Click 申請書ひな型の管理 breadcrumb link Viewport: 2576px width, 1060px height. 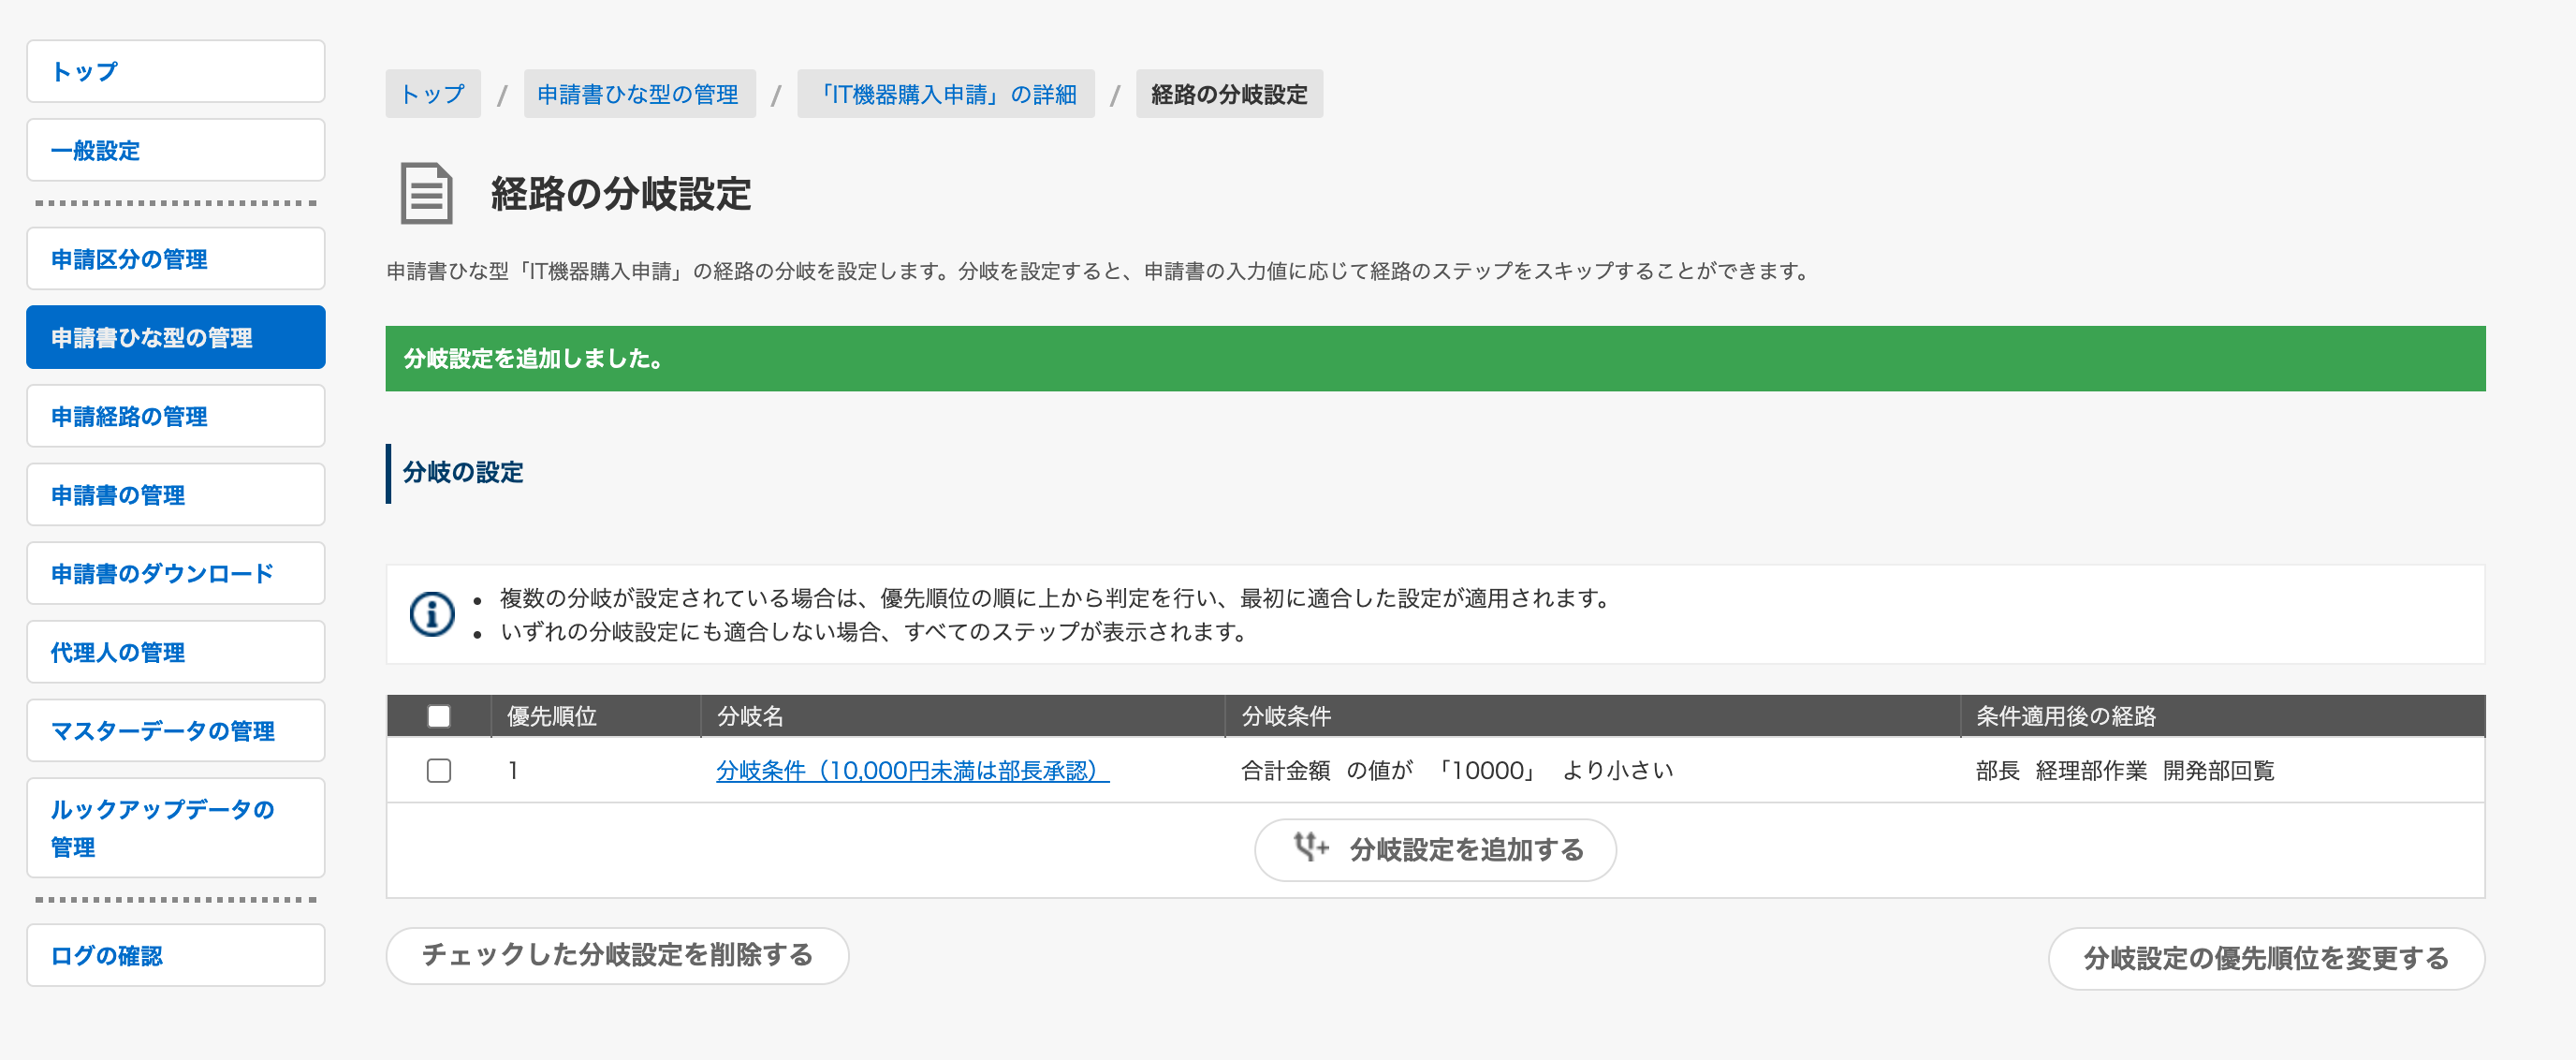tap(639, 94)
